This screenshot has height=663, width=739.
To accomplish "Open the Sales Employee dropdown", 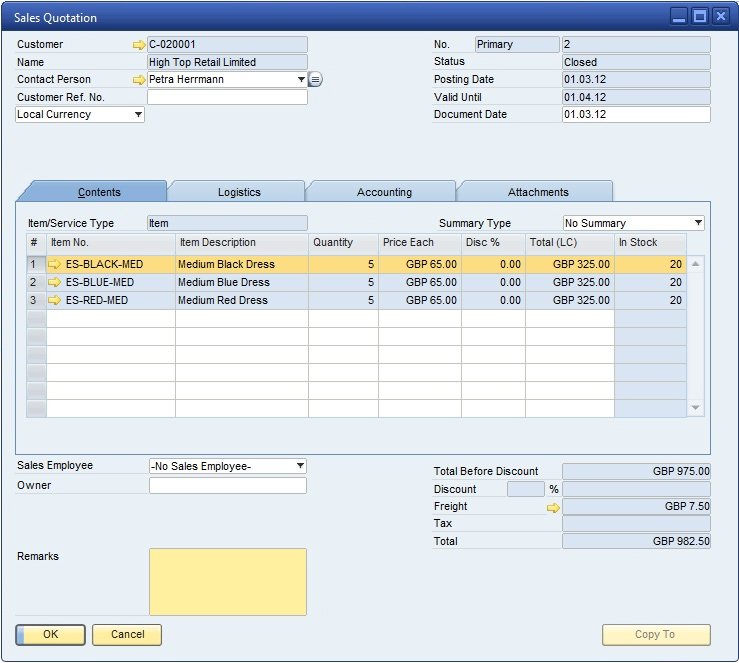I will pos(300,466).
